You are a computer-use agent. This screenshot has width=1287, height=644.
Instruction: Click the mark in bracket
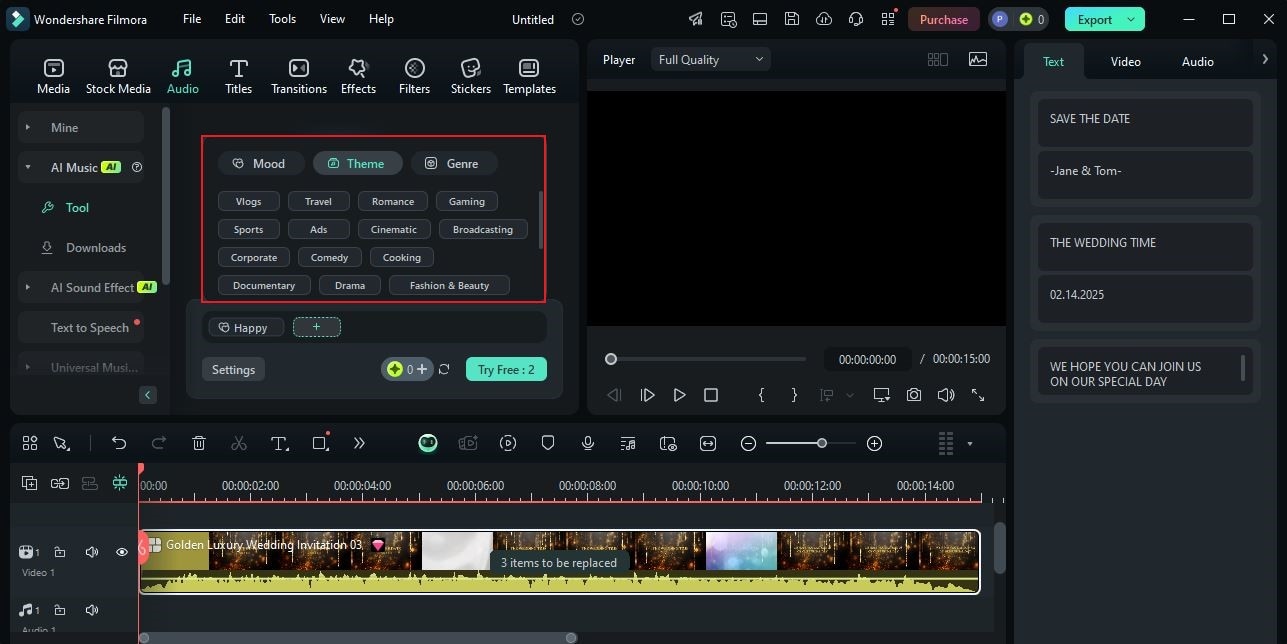pos(761,395)
